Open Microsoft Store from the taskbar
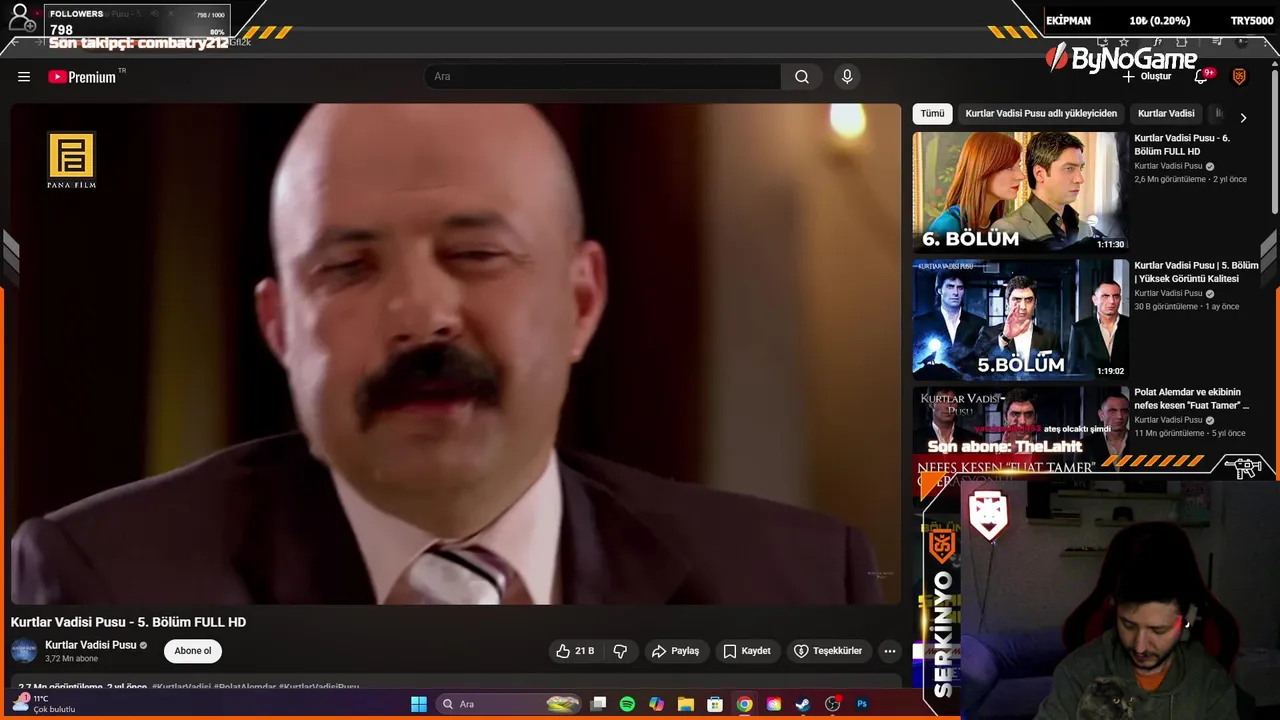The width and height of the screenshot is (1280, 720). [x=715, y=704]
